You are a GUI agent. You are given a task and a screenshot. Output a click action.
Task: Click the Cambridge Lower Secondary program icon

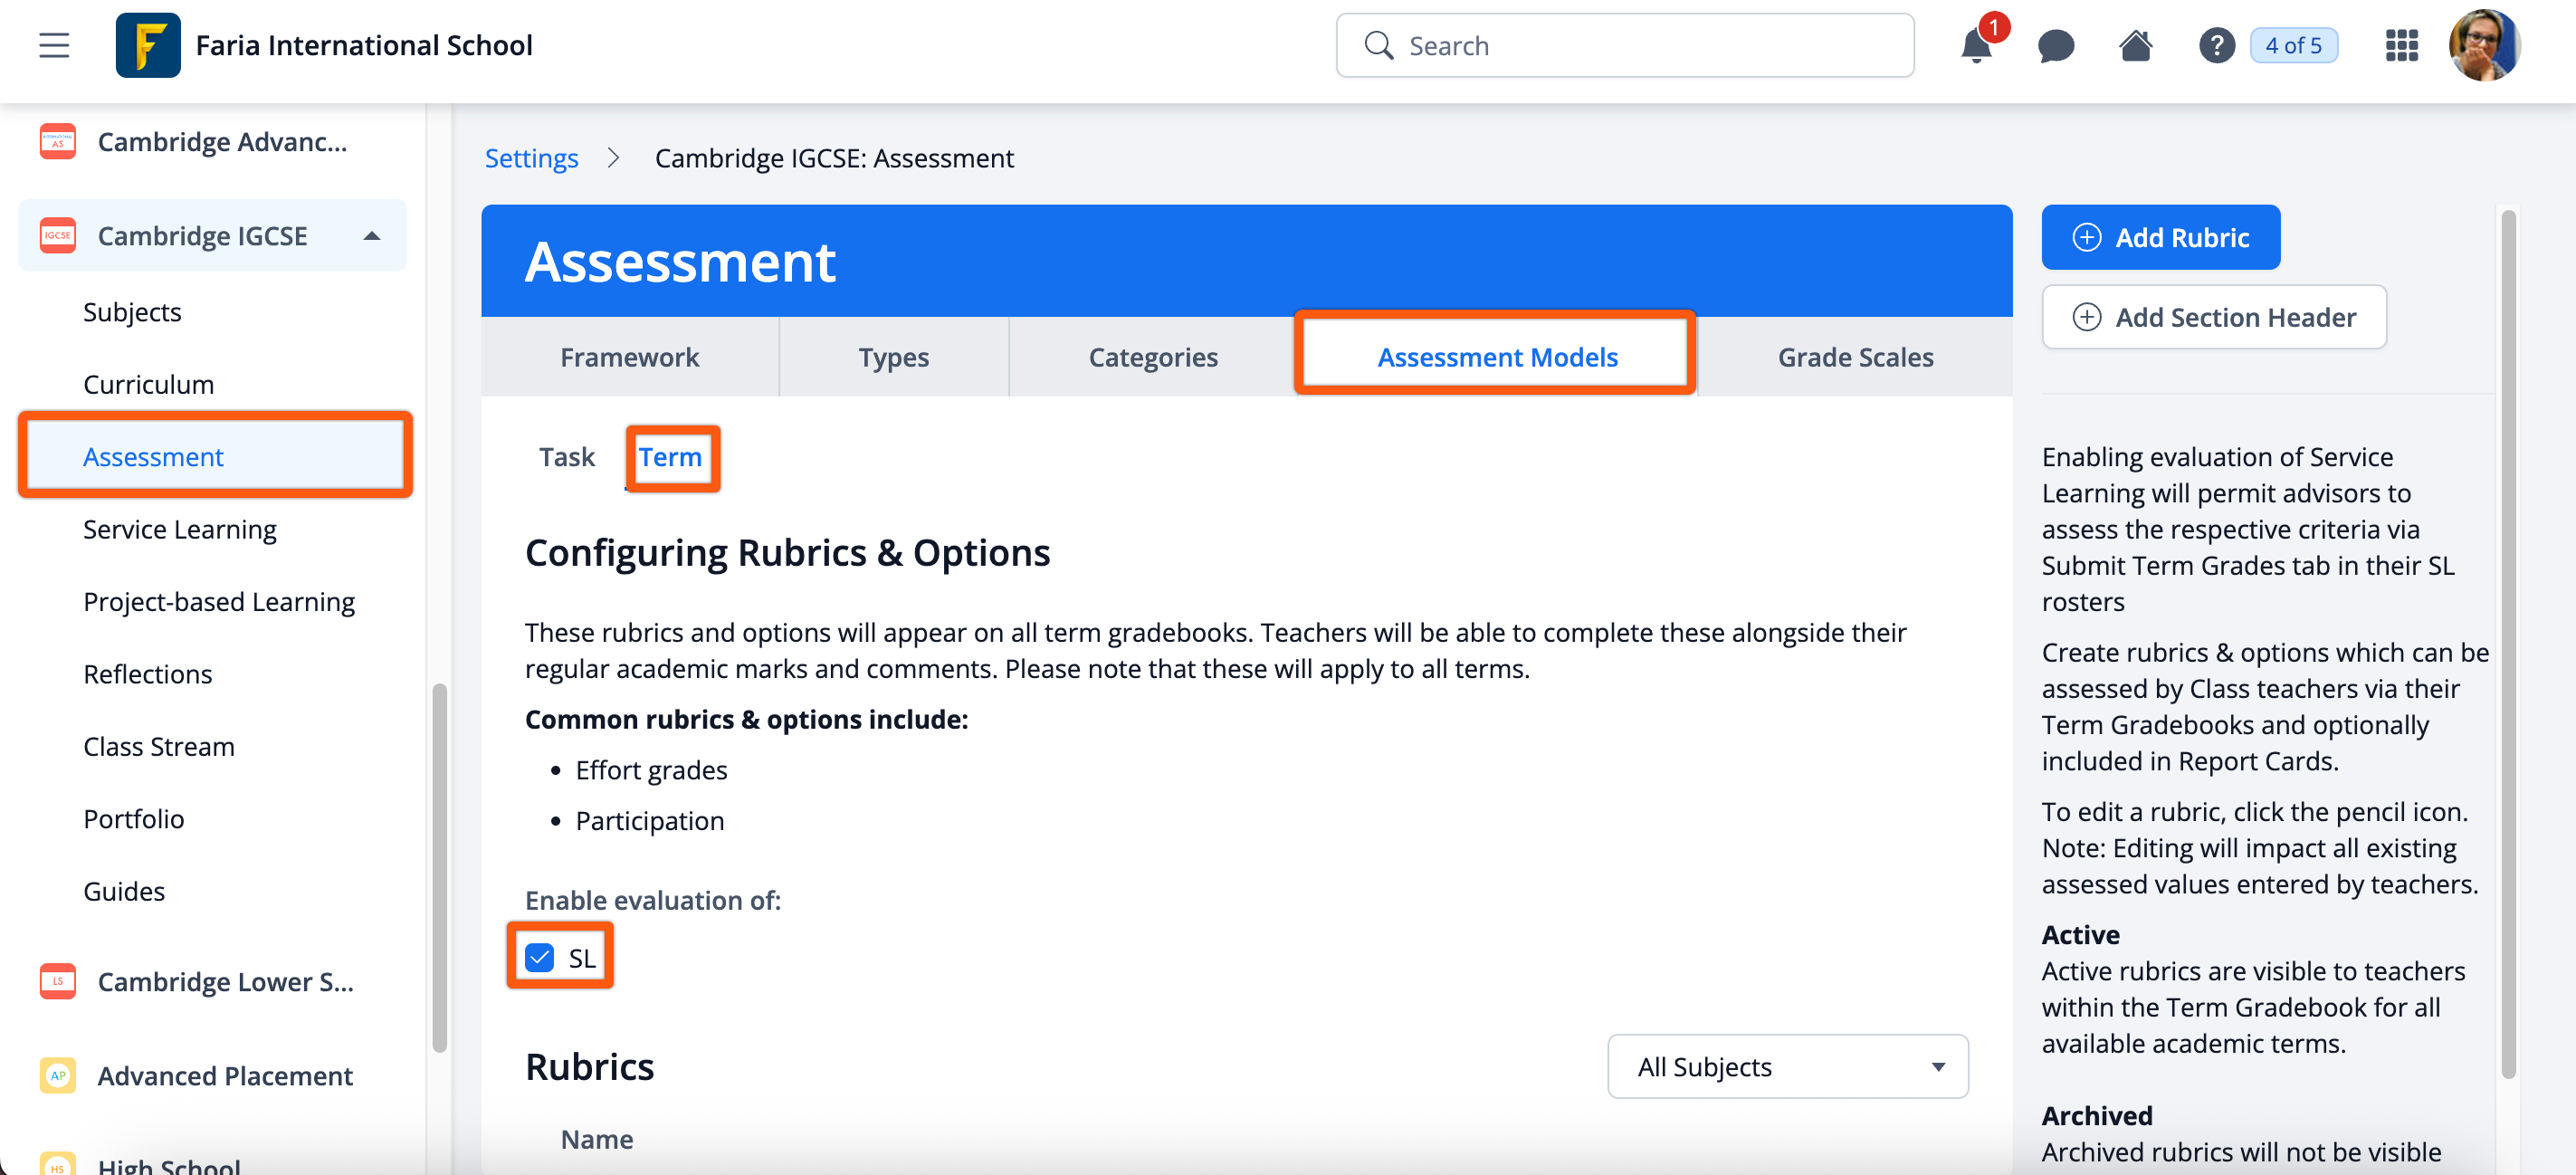point(58,981)
